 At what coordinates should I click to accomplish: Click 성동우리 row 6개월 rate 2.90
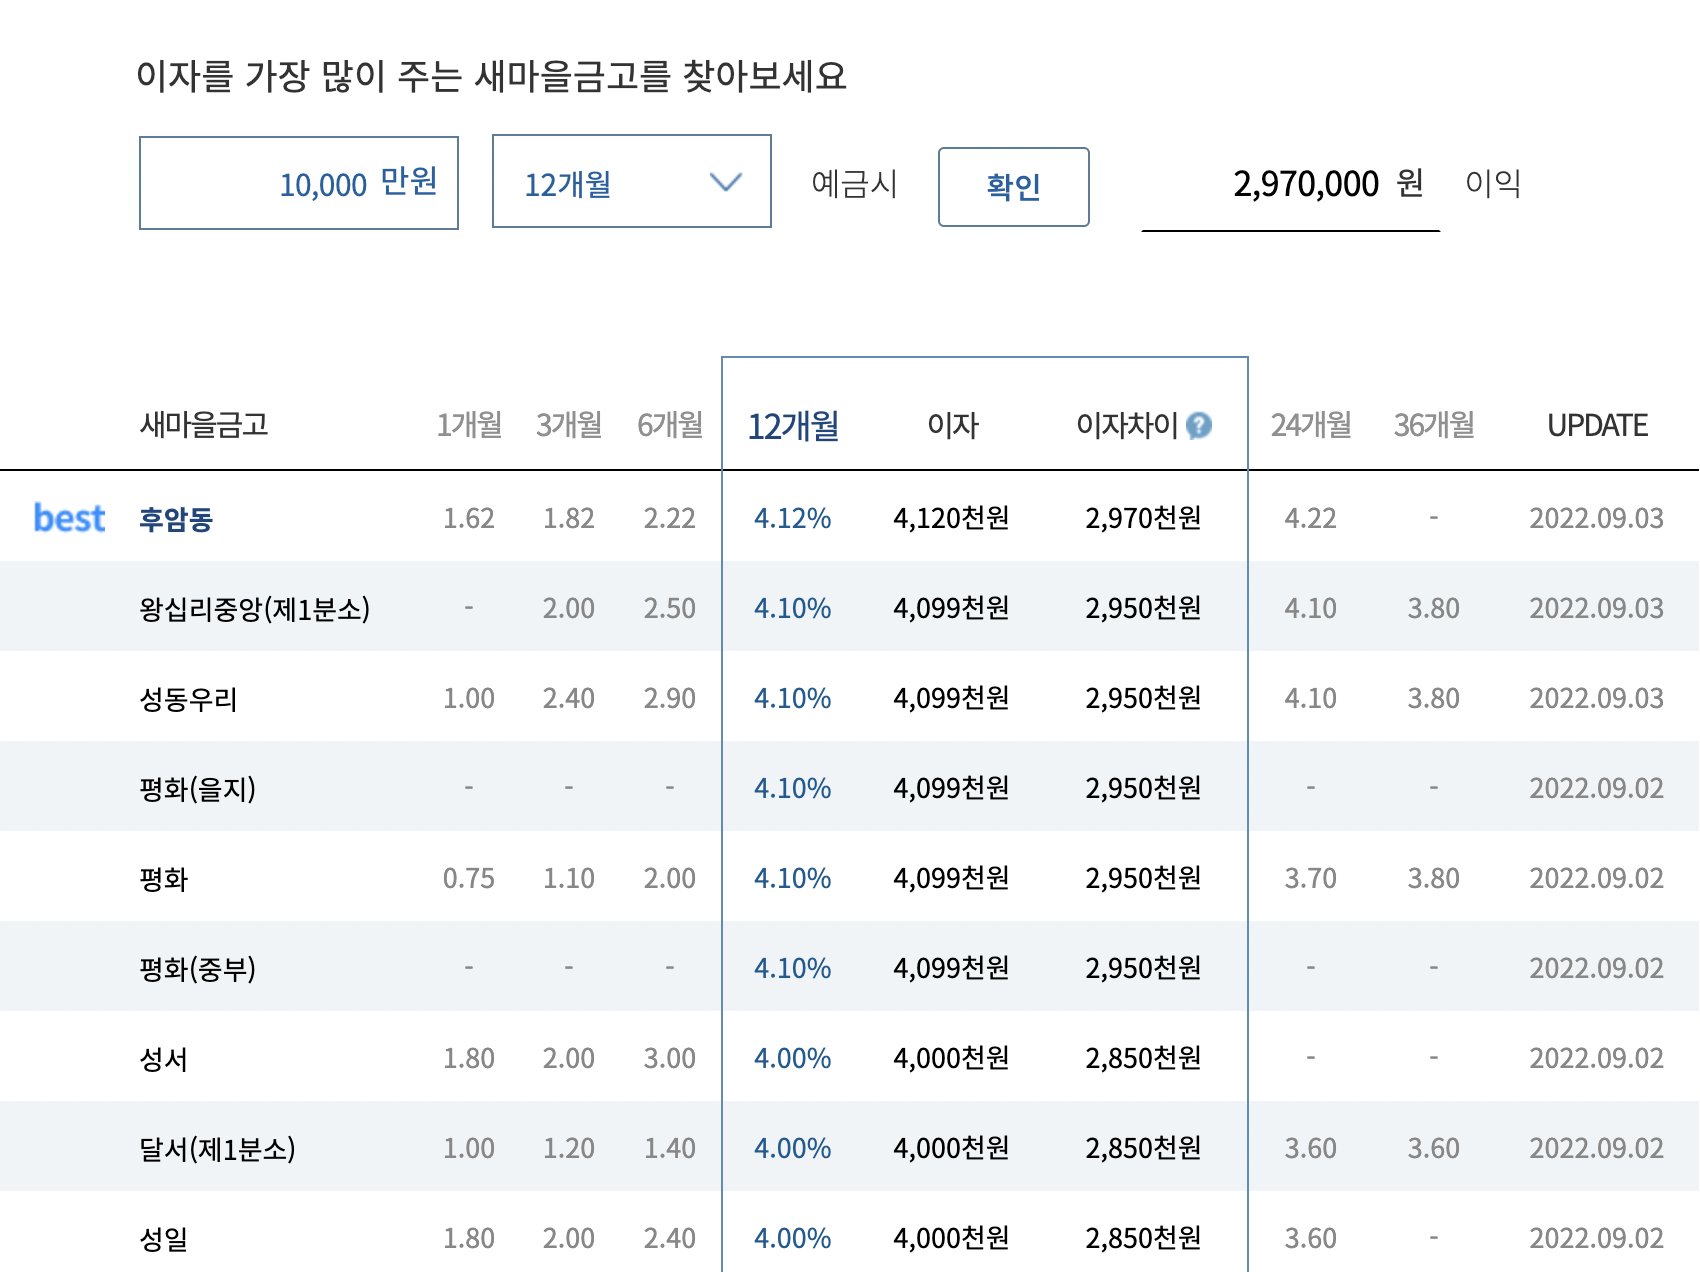pyautogui.click(x=670, y=698)
